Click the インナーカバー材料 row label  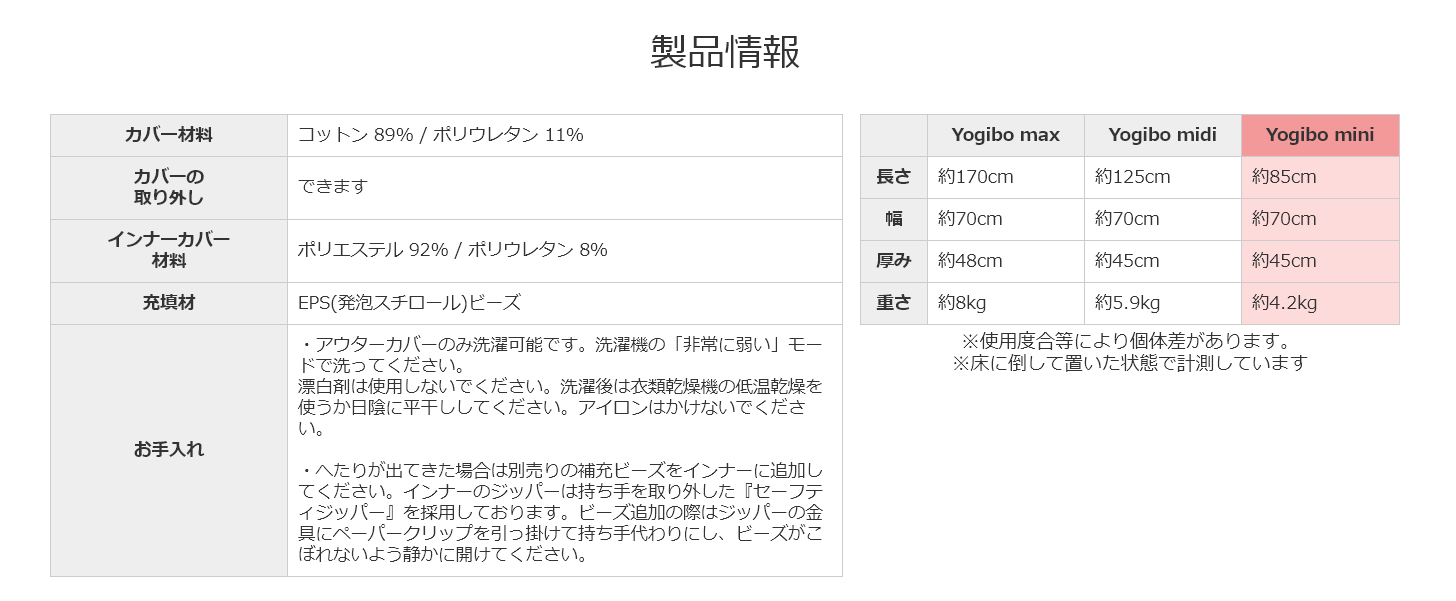(x=169, y=250)
